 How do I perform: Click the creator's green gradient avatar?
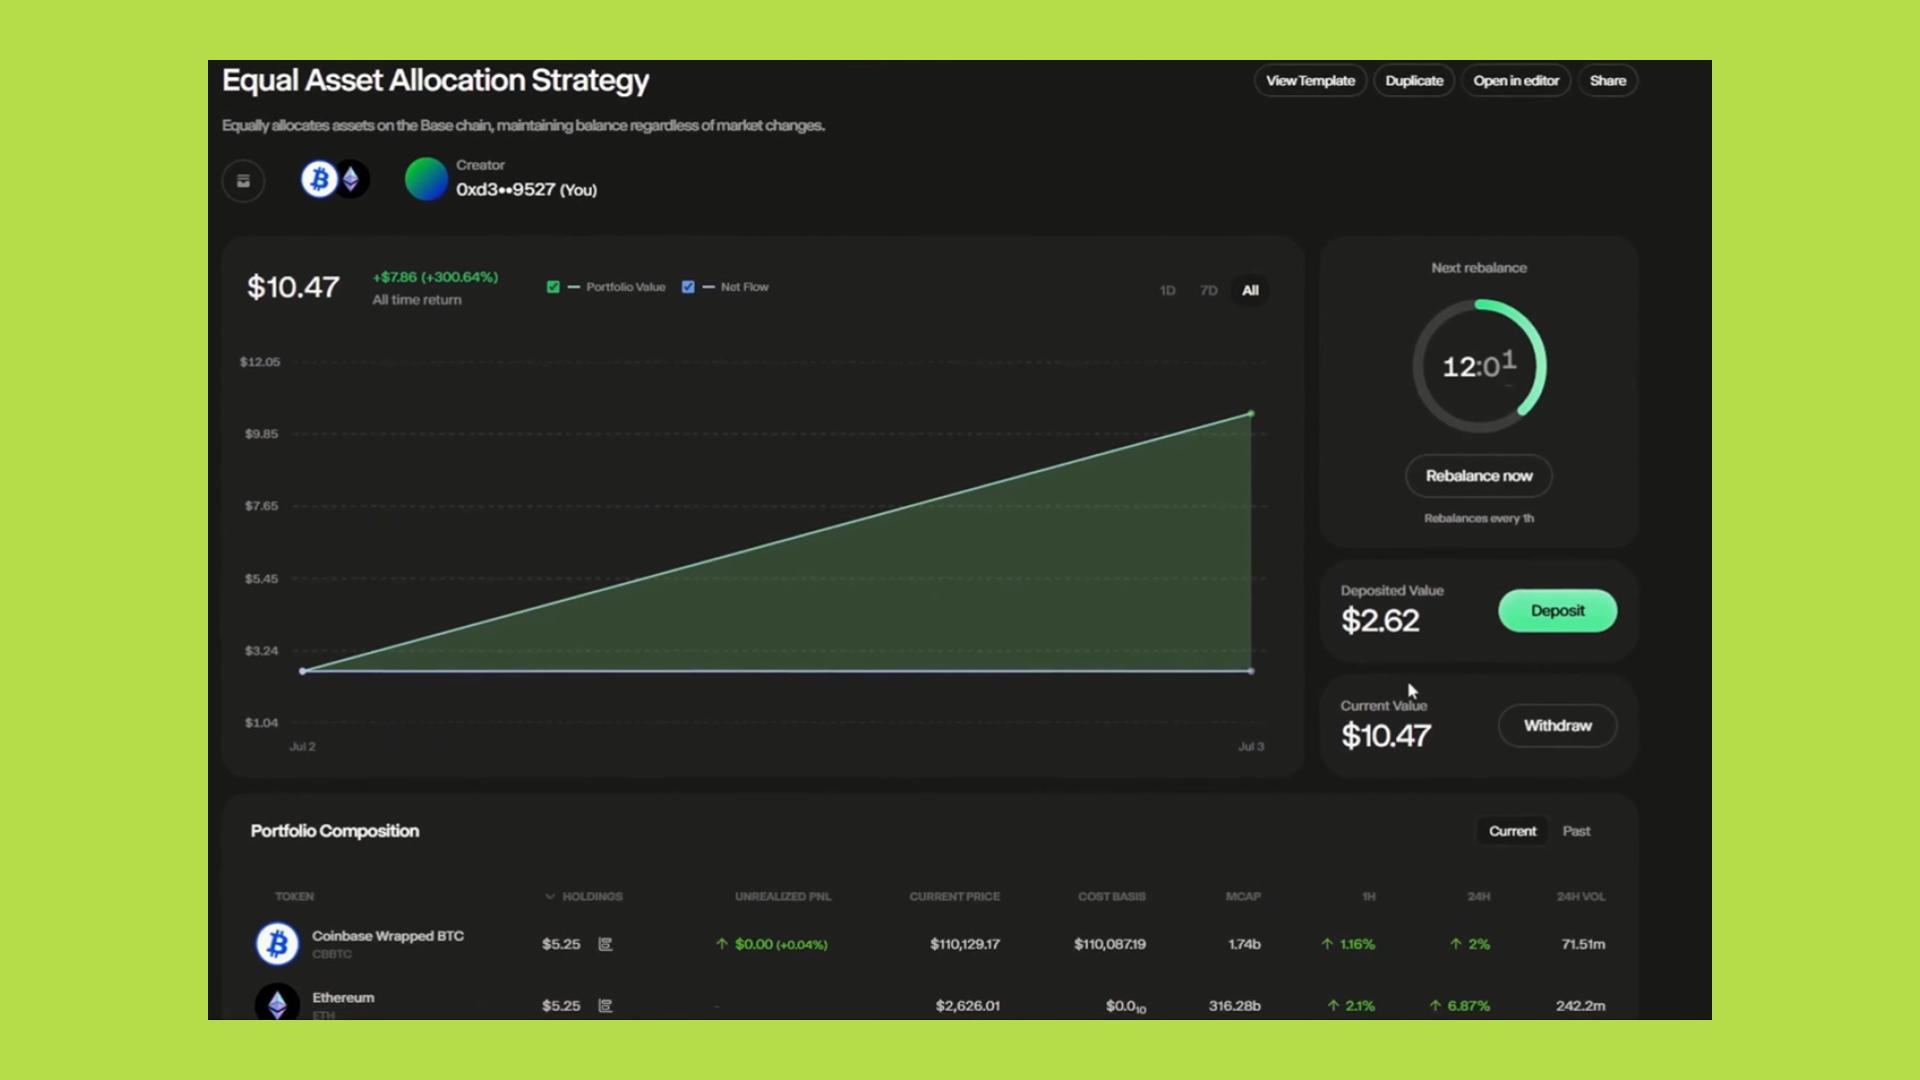[426, 179]
